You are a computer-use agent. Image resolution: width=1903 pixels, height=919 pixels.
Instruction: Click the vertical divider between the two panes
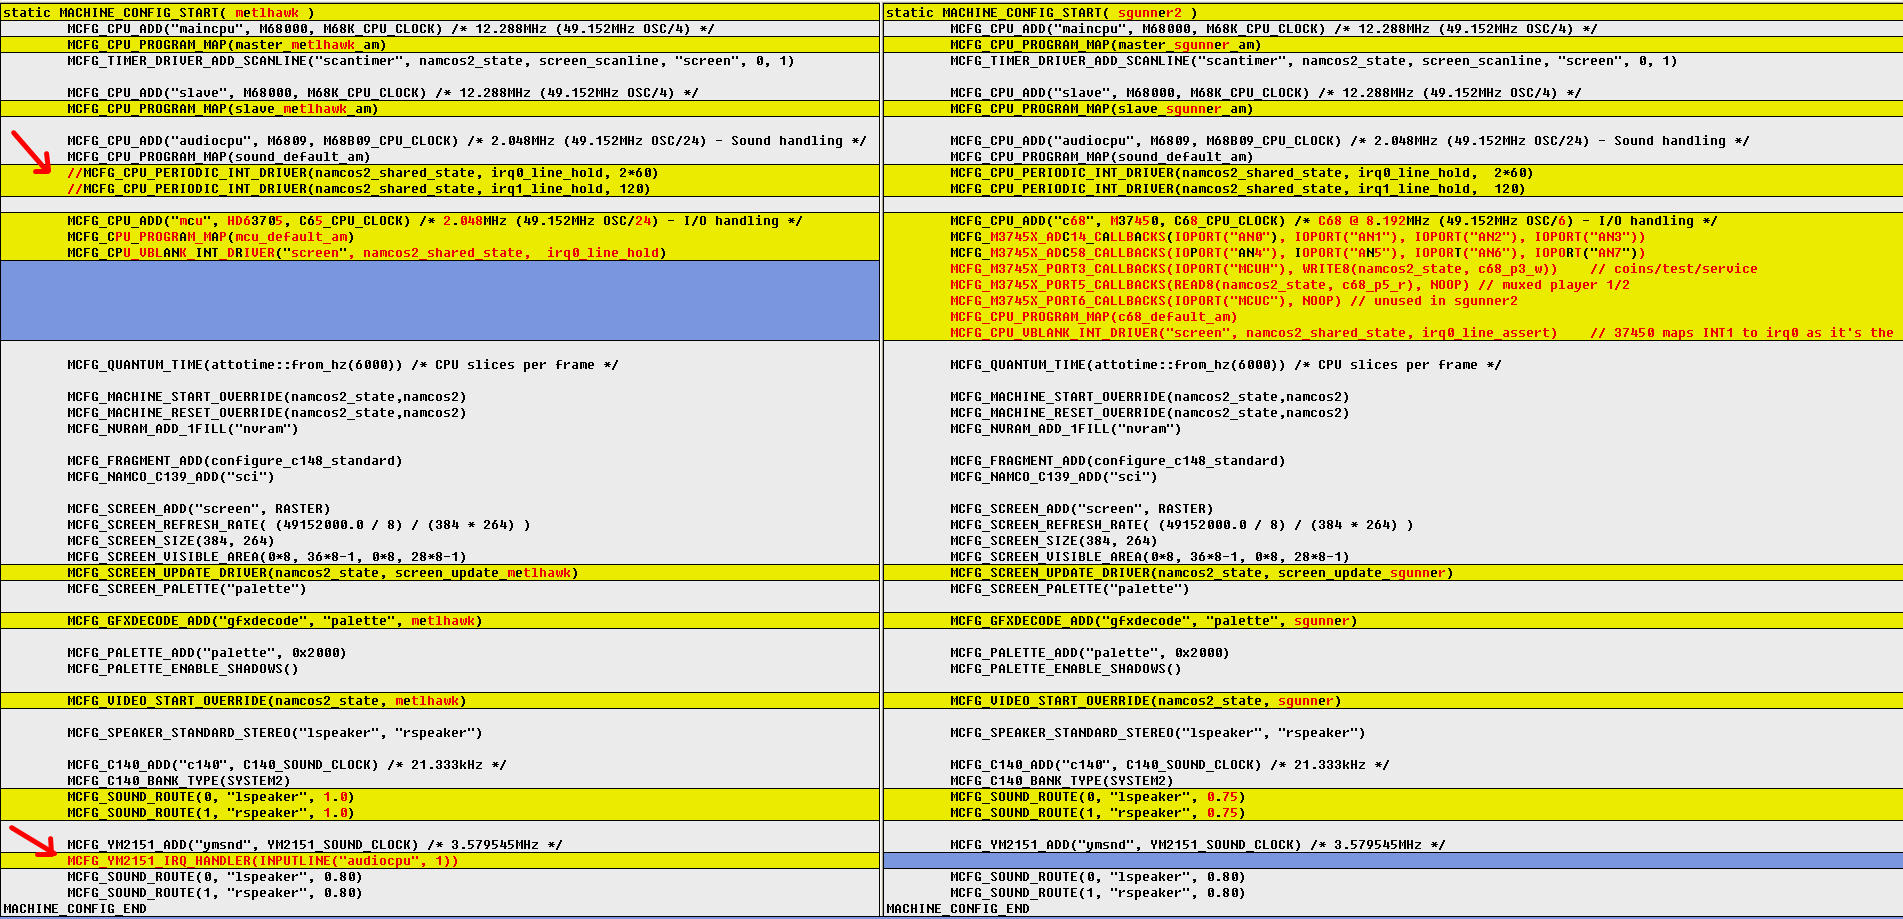[x=881, y=460]
